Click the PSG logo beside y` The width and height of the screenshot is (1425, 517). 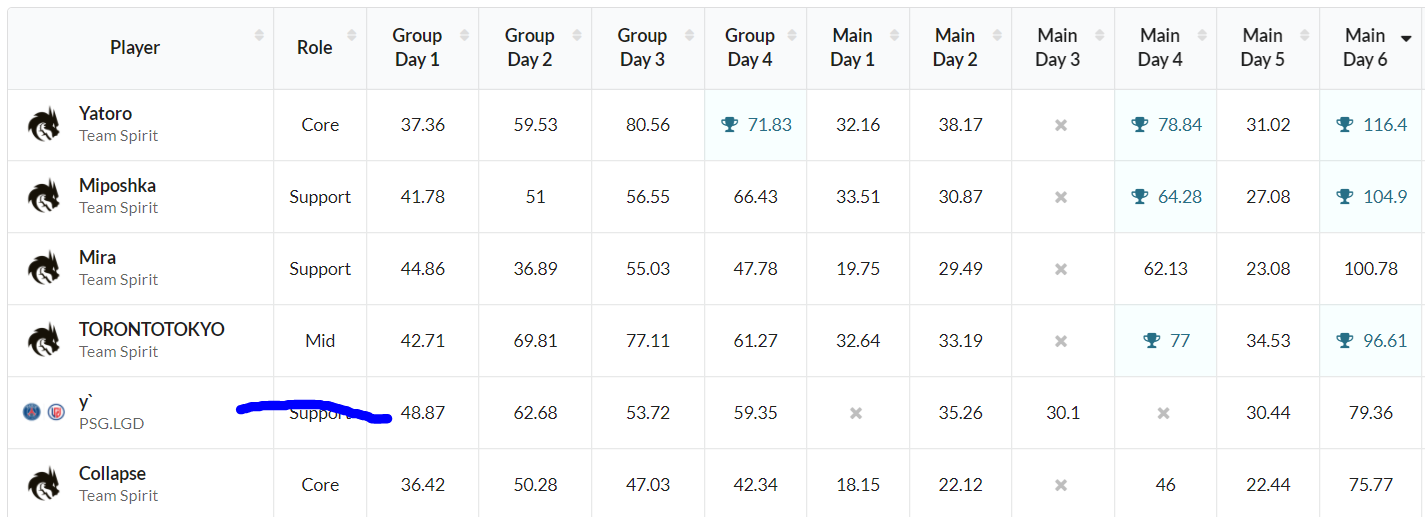click(32, 412)
